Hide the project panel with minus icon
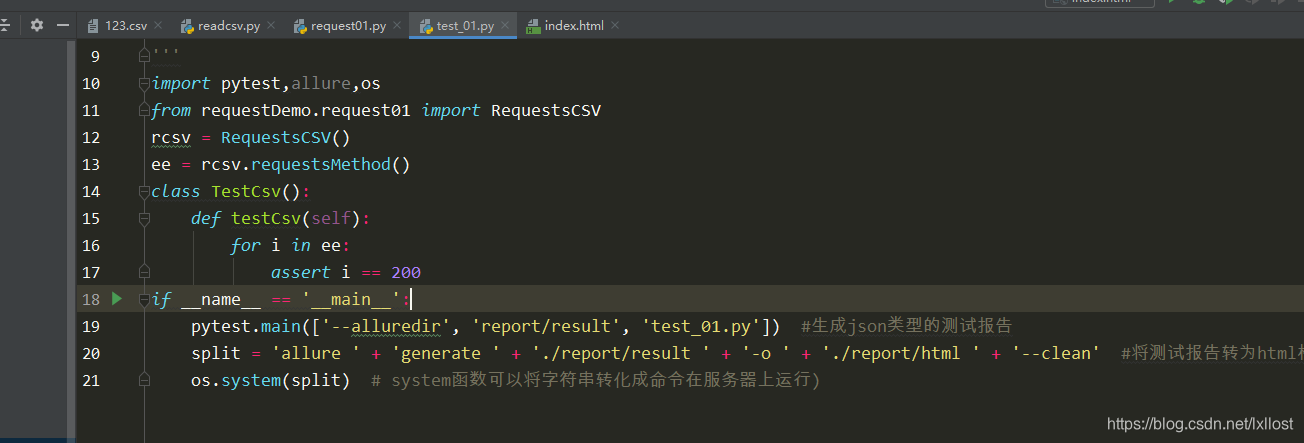The height and width of the screenshot is (443, 1304). point(63,25)
